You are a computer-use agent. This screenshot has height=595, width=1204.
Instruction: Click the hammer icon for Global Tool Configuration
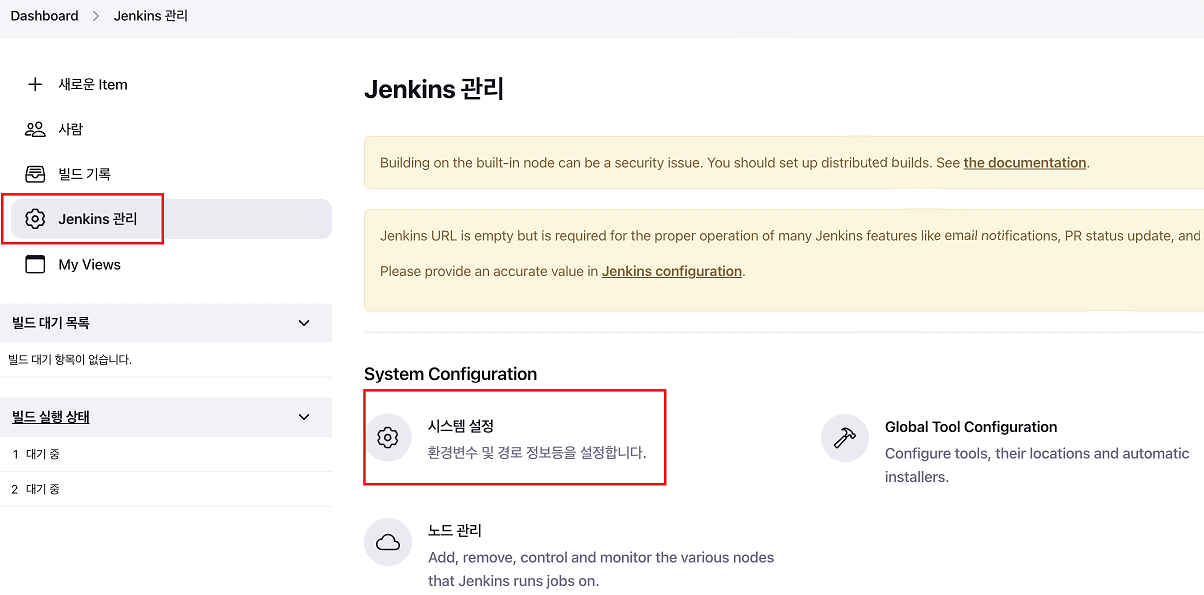[x=845, y=438]
